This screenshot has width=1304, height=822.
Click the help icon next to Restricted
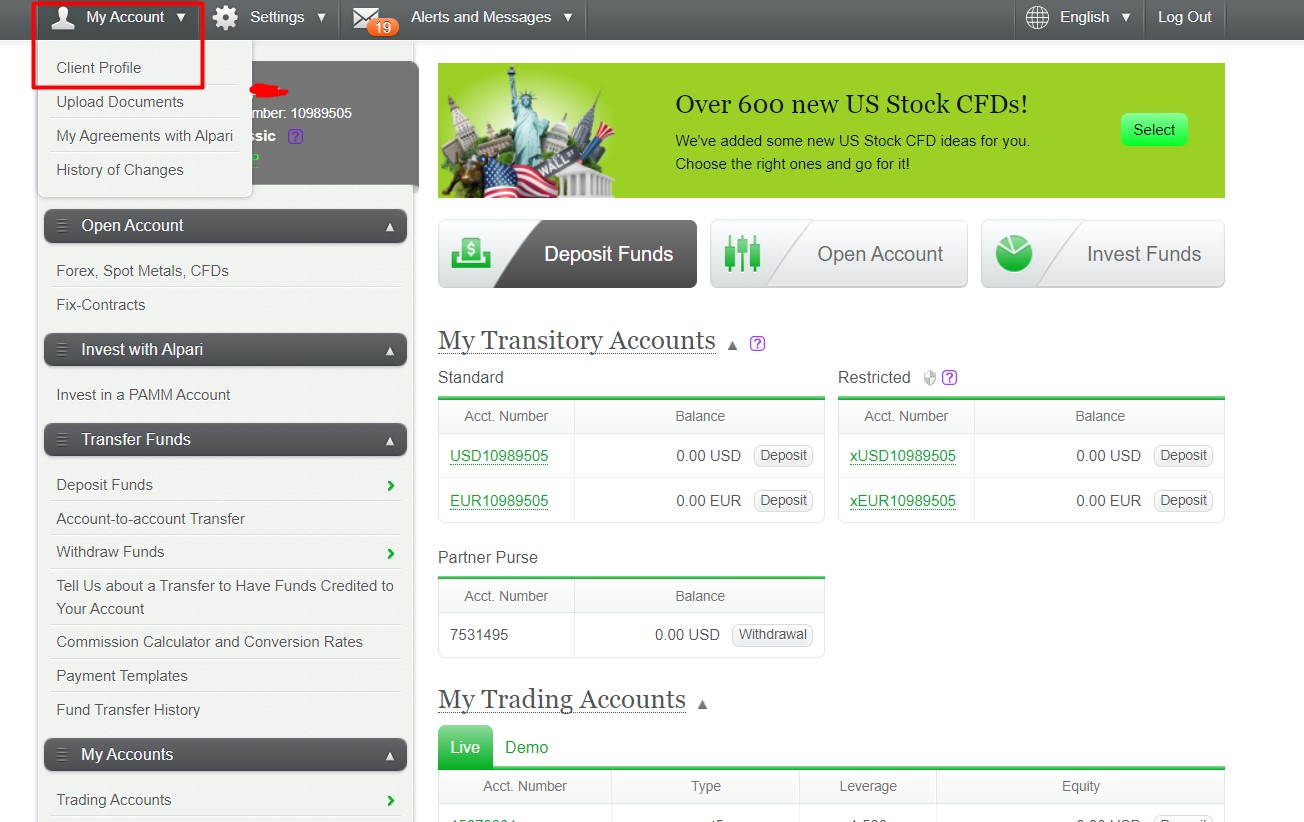click(x=950, y=378)
